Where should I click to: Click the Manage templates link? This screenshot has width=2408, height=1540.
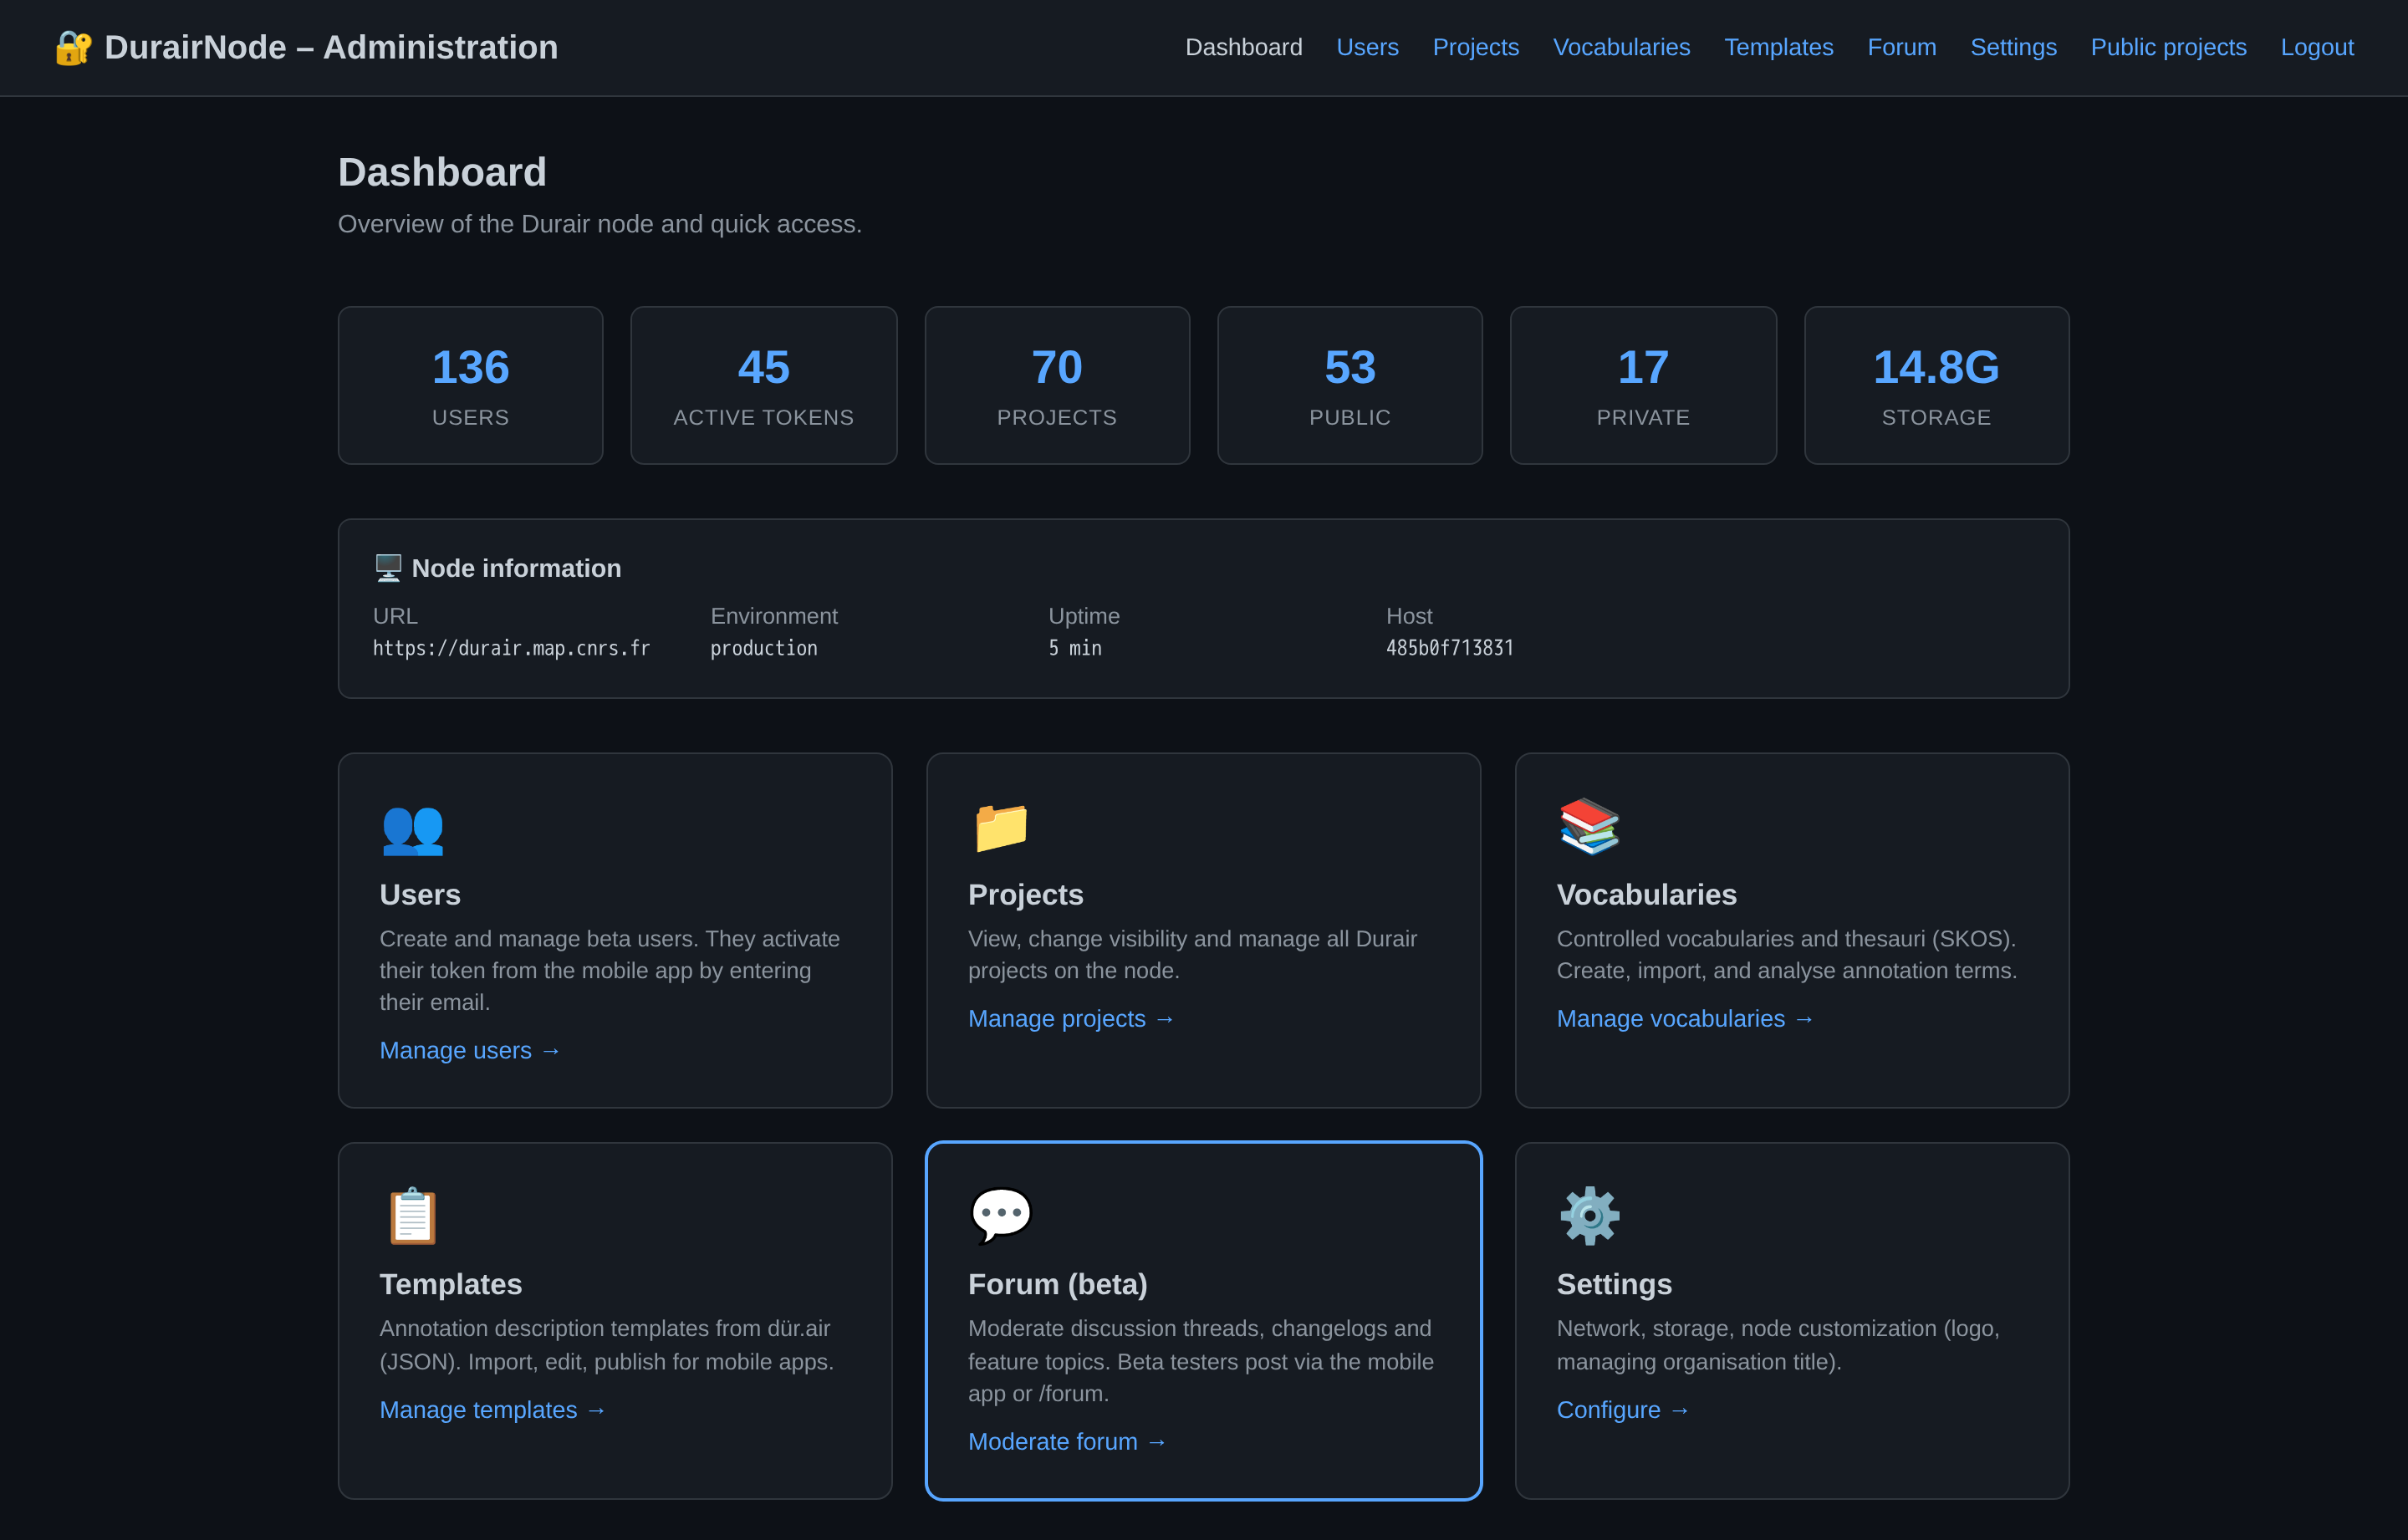(493, 1409)
